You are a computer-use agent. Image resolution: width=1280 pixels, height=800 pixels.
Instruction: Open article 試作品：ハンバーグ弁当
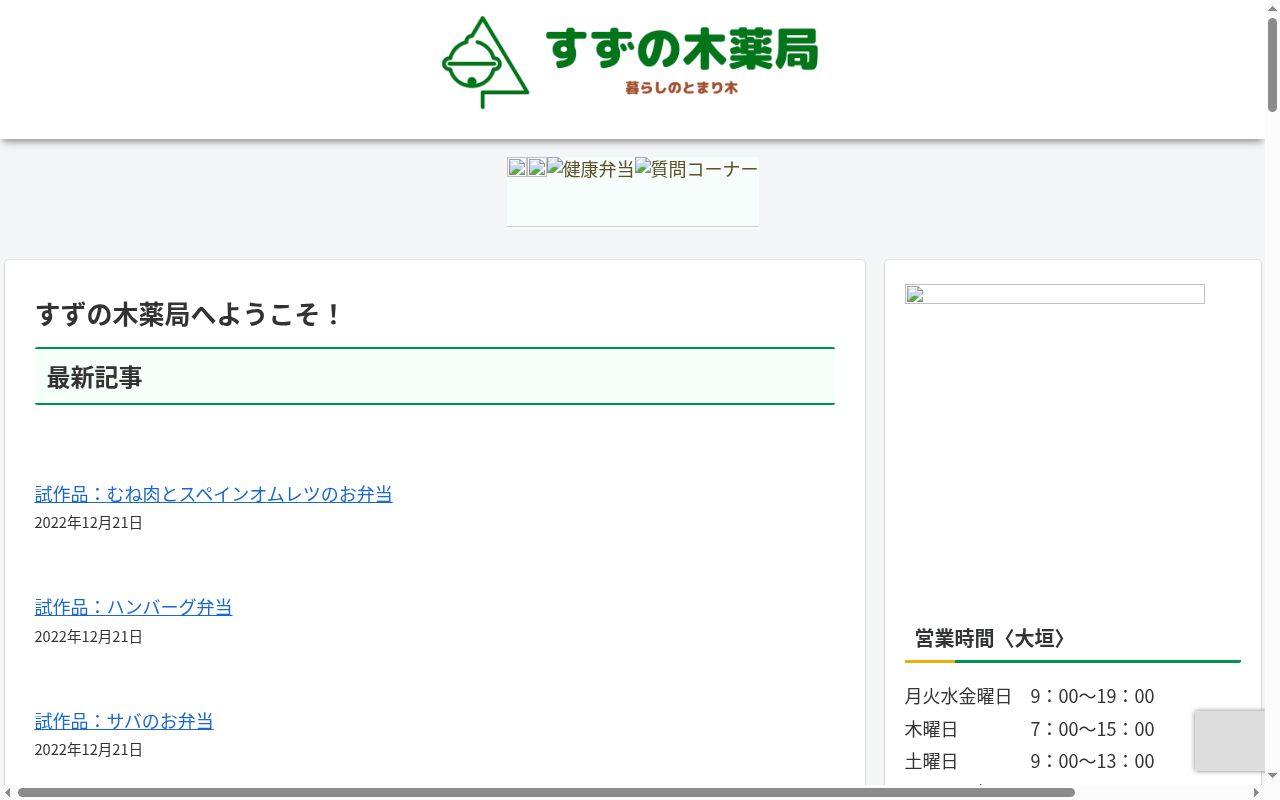[133, 607]
